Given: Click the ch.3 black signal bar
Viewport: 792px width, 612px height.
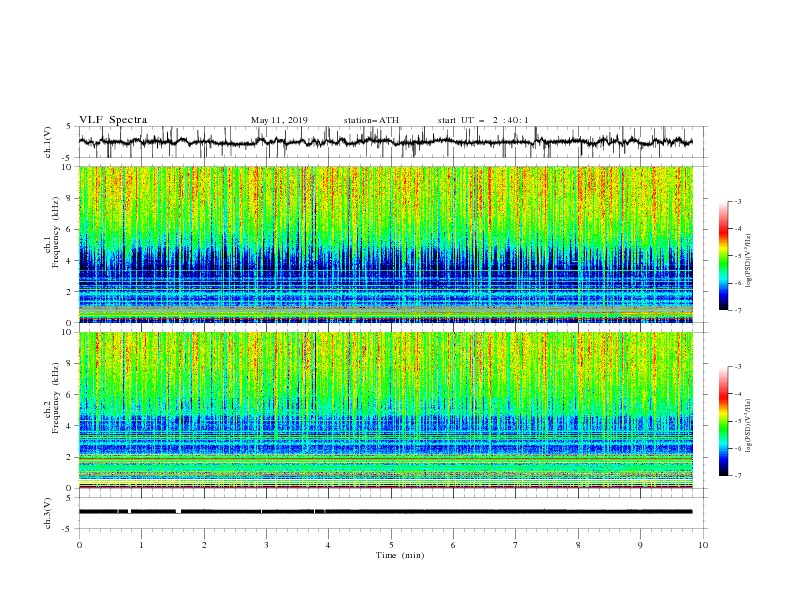Looking at the screenshot, I should 386,512.
